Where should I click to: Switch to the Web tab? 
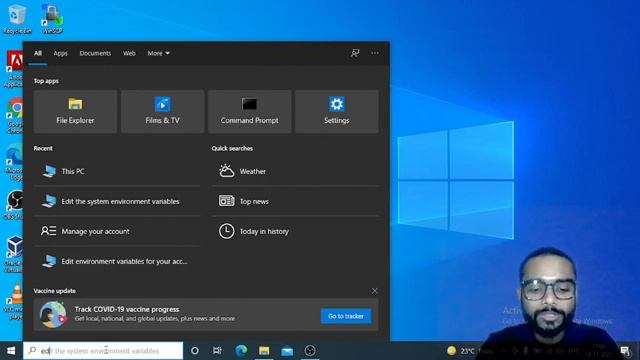pos(129,53)
